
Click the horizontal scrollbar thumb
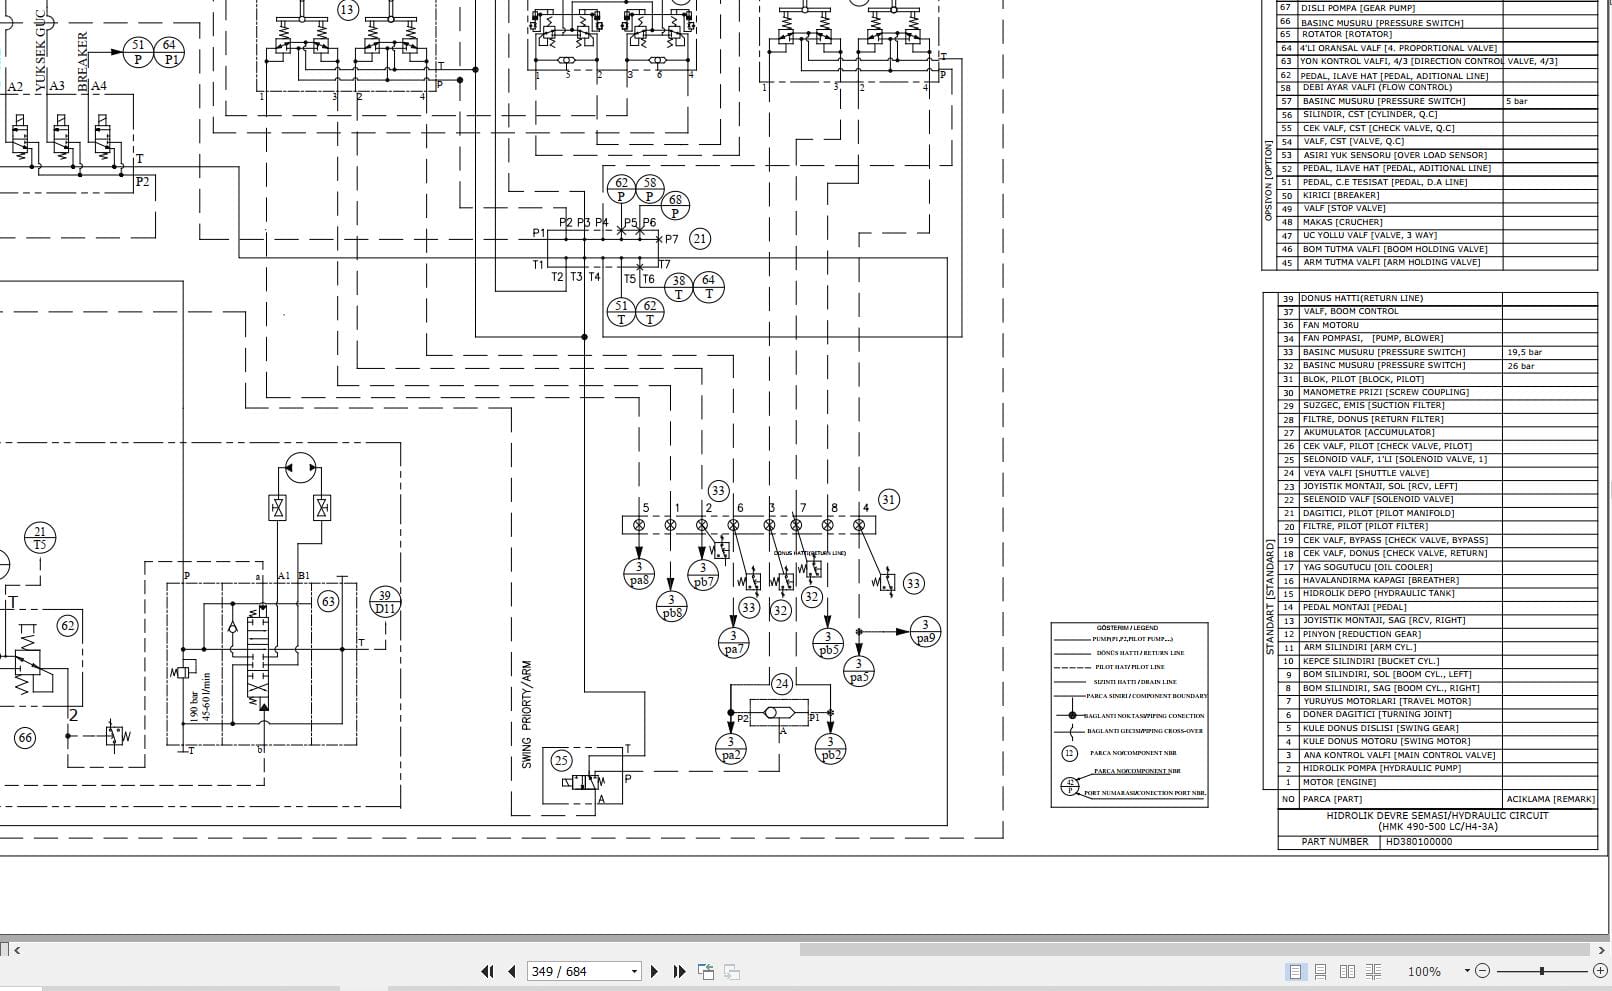[1194, 950]
